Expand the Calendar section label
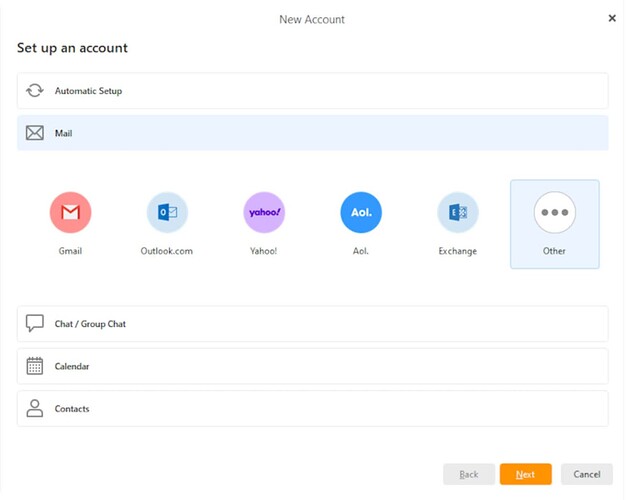The image size is (630, 500). pyautogui.click(x=72, y=366)
